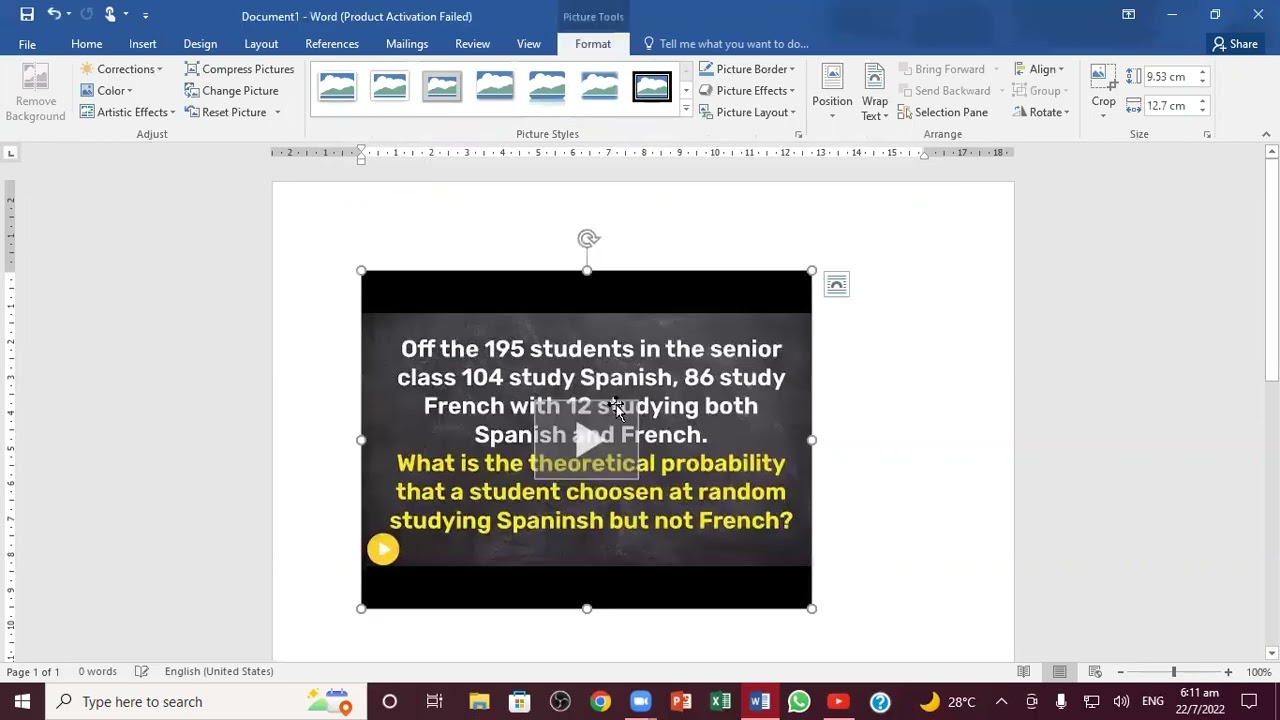Image resolution: width=1280 pixels, height=720 pixels.
Task: Switch to the Review tab
Action: [472, 44]
